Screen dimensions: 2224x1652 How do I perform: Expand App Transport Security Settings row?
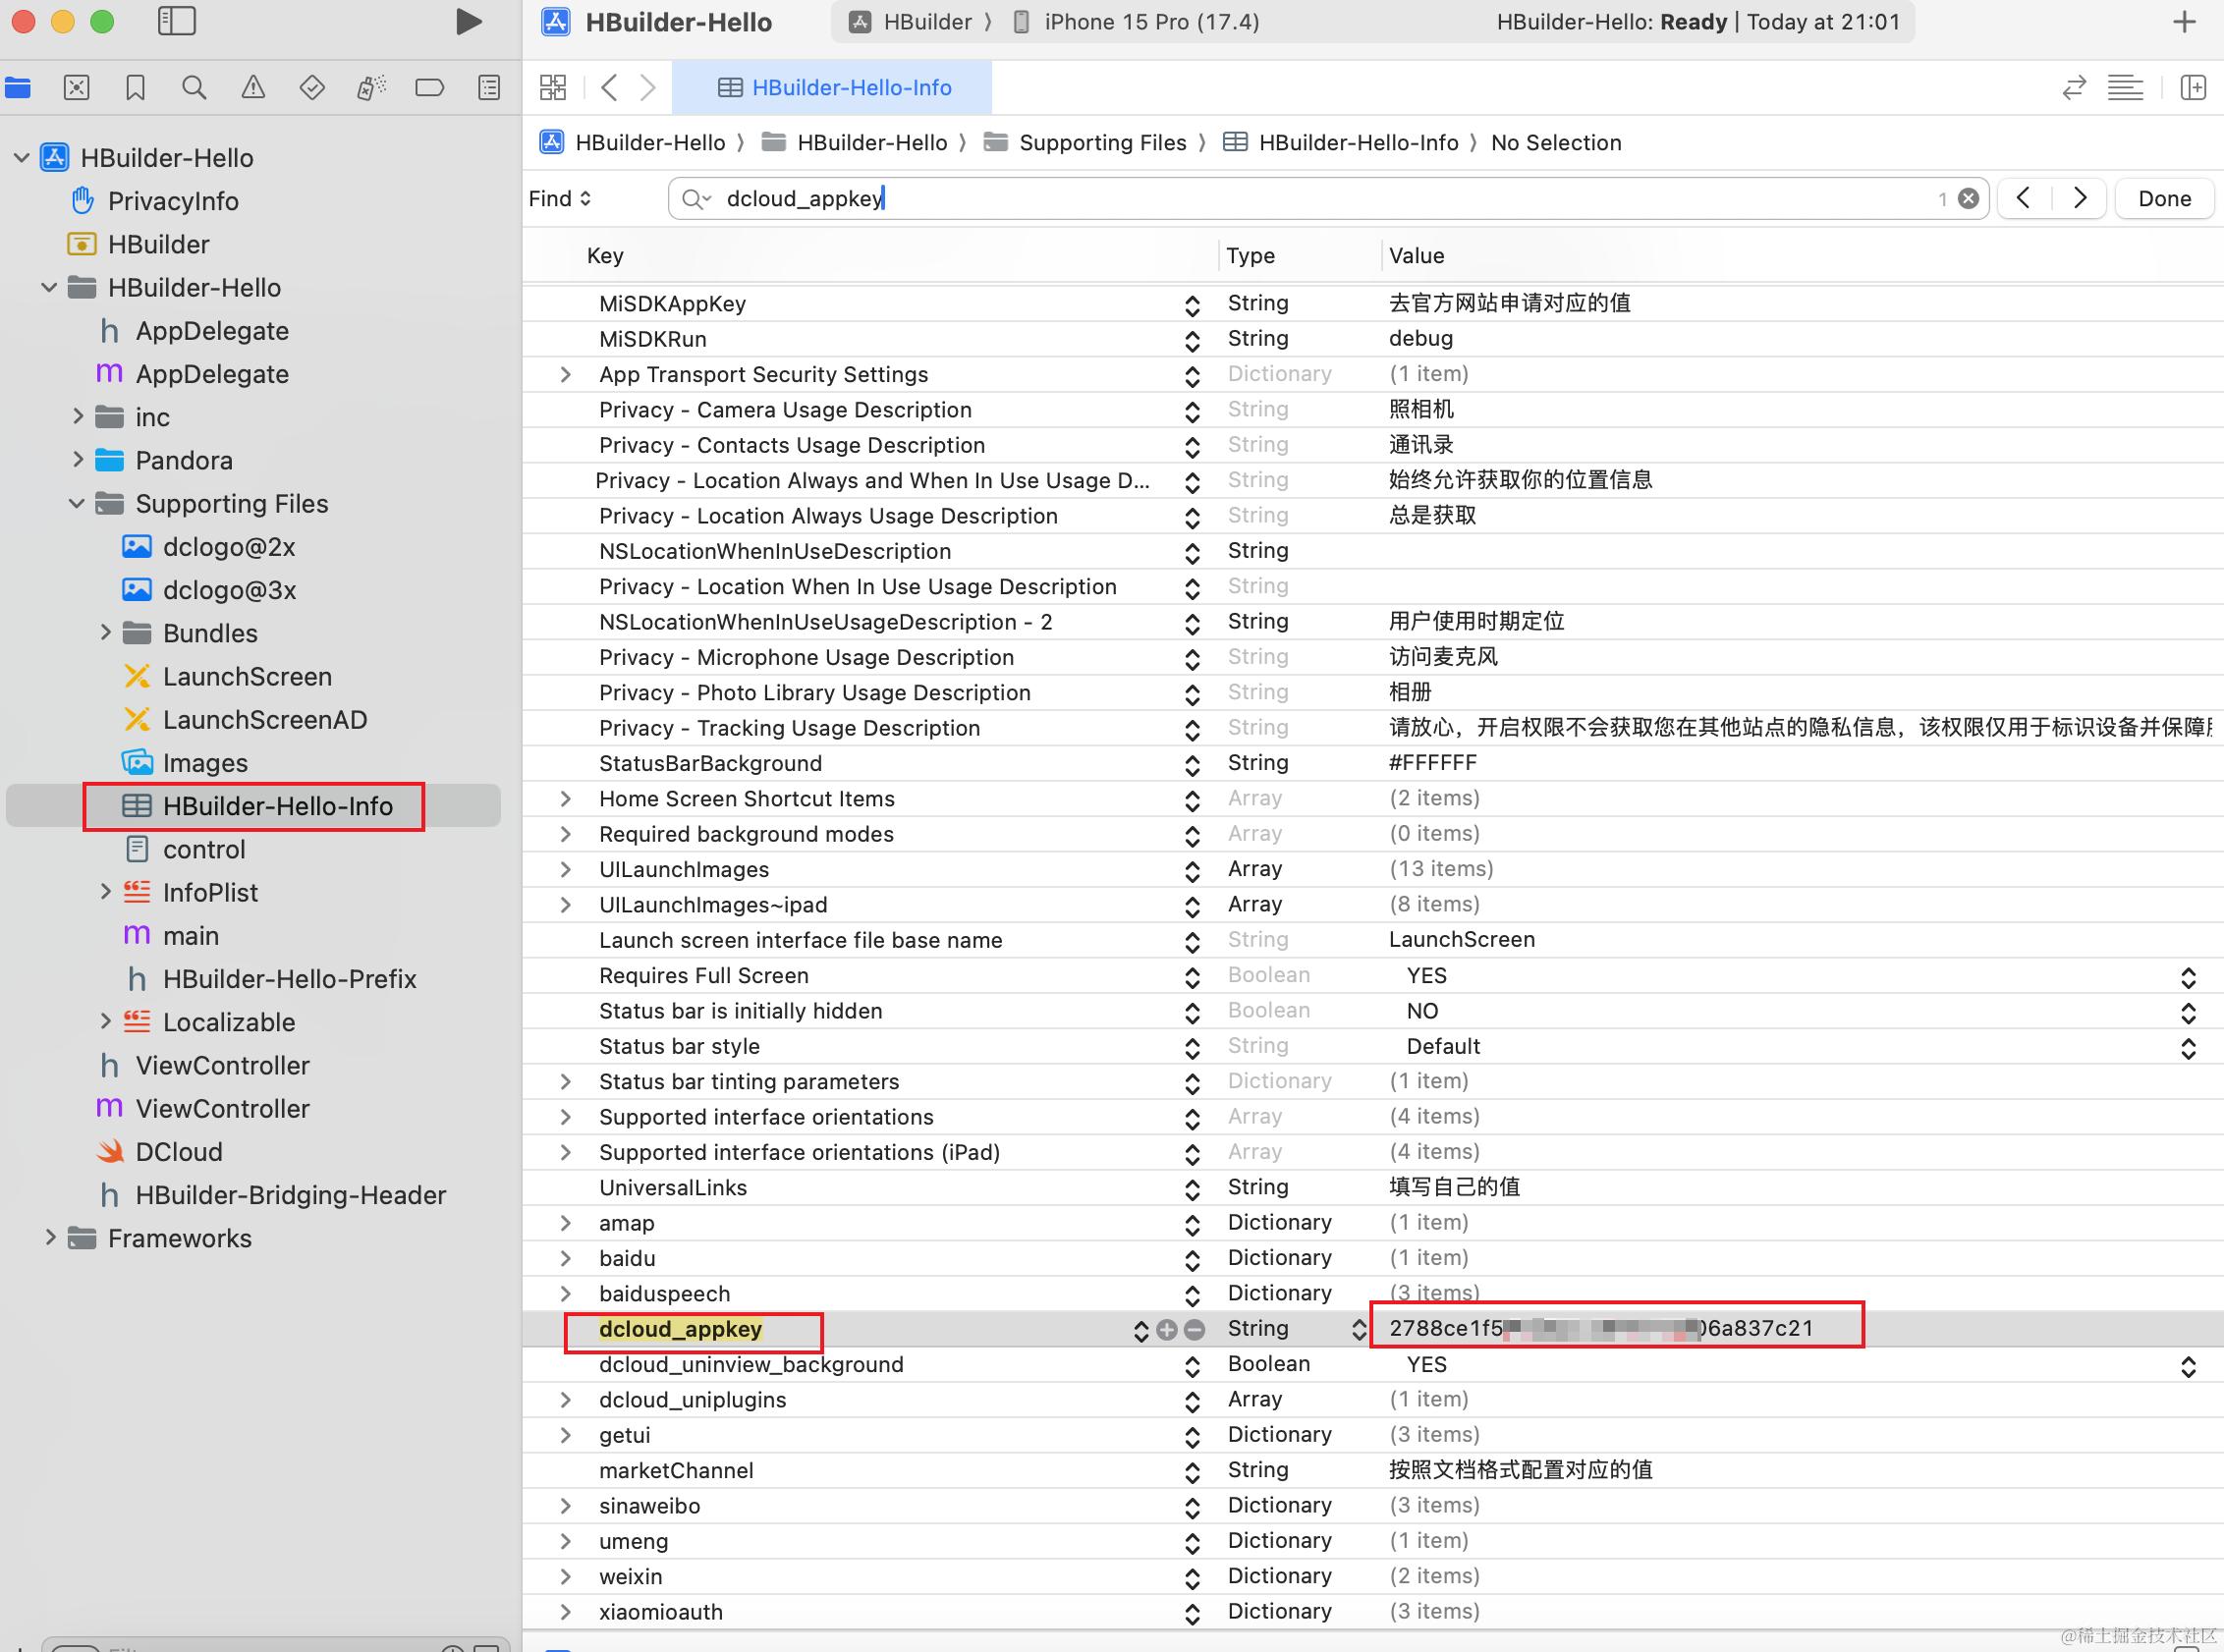(565, 374)
